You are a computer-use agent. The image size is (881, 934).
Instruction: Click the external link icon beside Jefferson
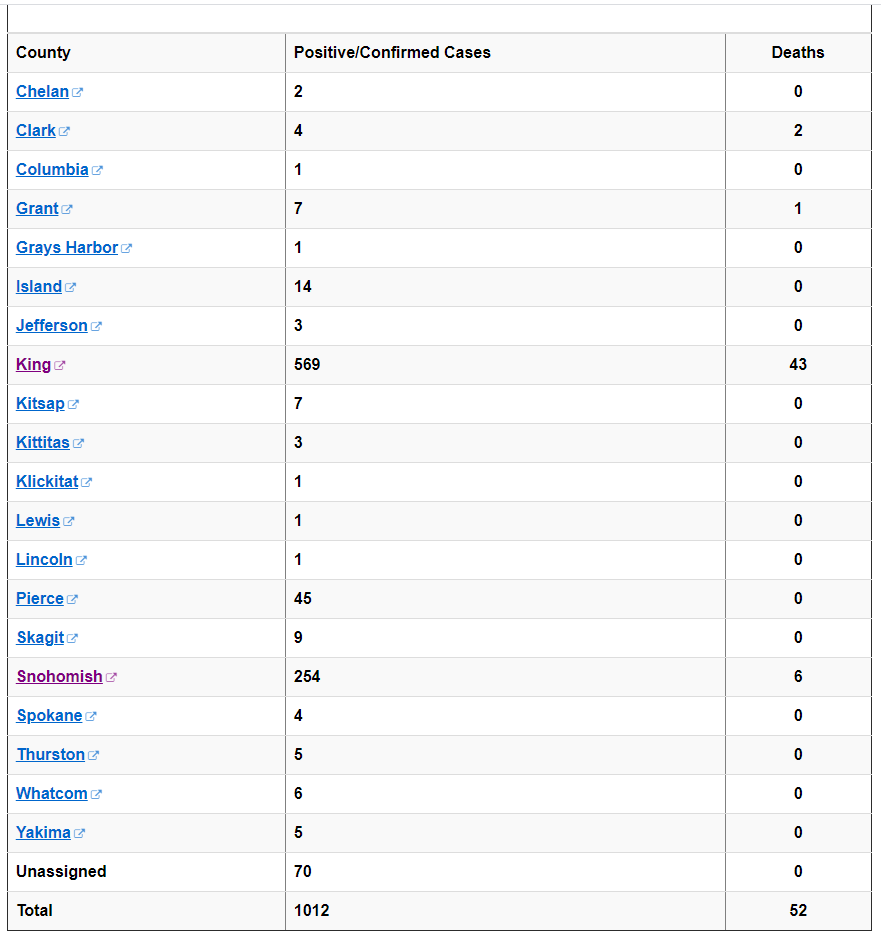[x=96, y=326]
